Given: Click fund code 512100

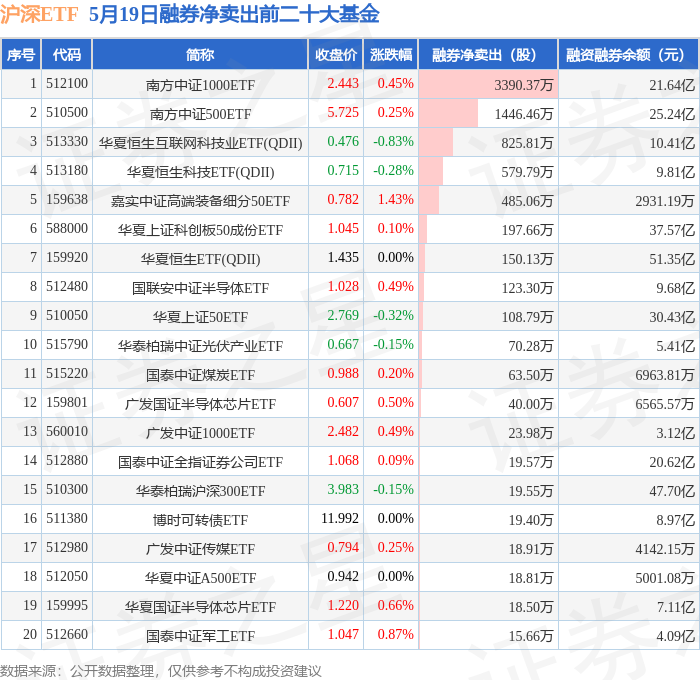Looking at the screenshot, I should [67, 83].
